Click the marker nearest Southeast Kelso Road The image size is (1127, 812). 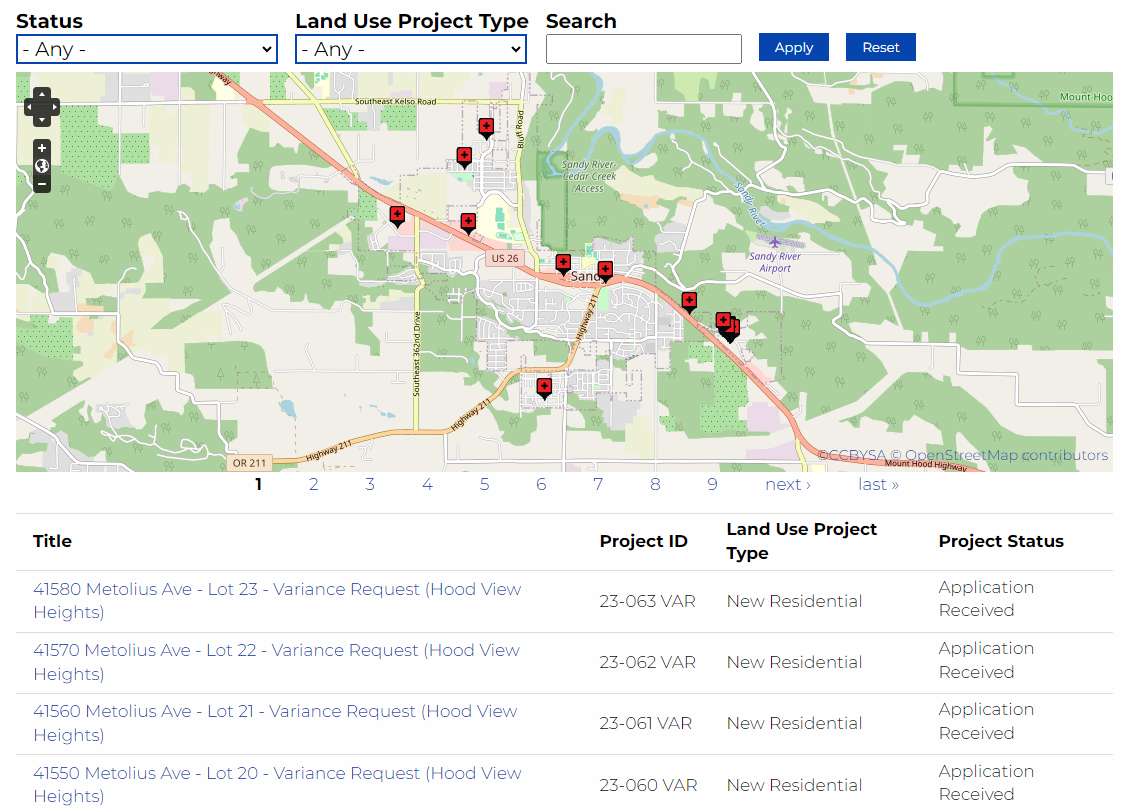pos(486,126)
